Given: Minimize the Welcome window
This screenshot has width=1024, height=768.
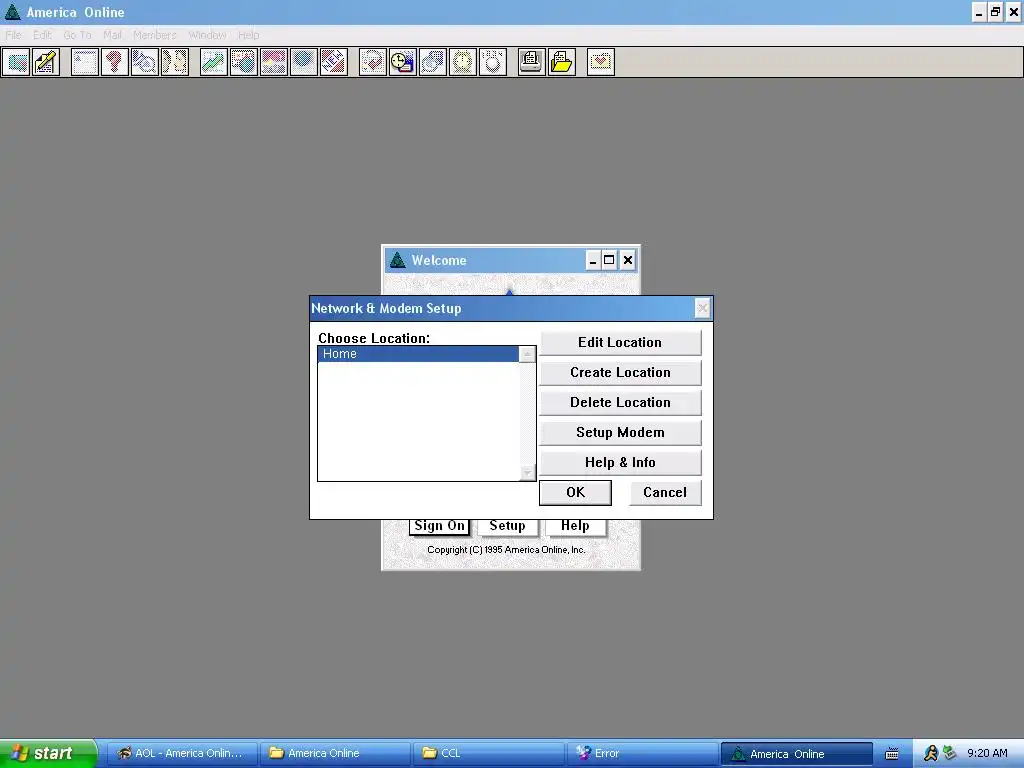Looking at the screenshot, I should pos(592,261).
